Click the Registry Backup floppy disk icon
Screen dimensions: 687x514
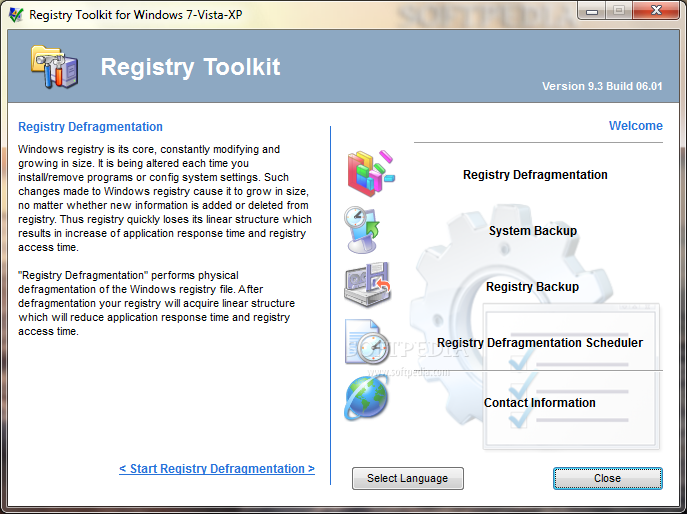pyautogui.click(x=367, y=285)
